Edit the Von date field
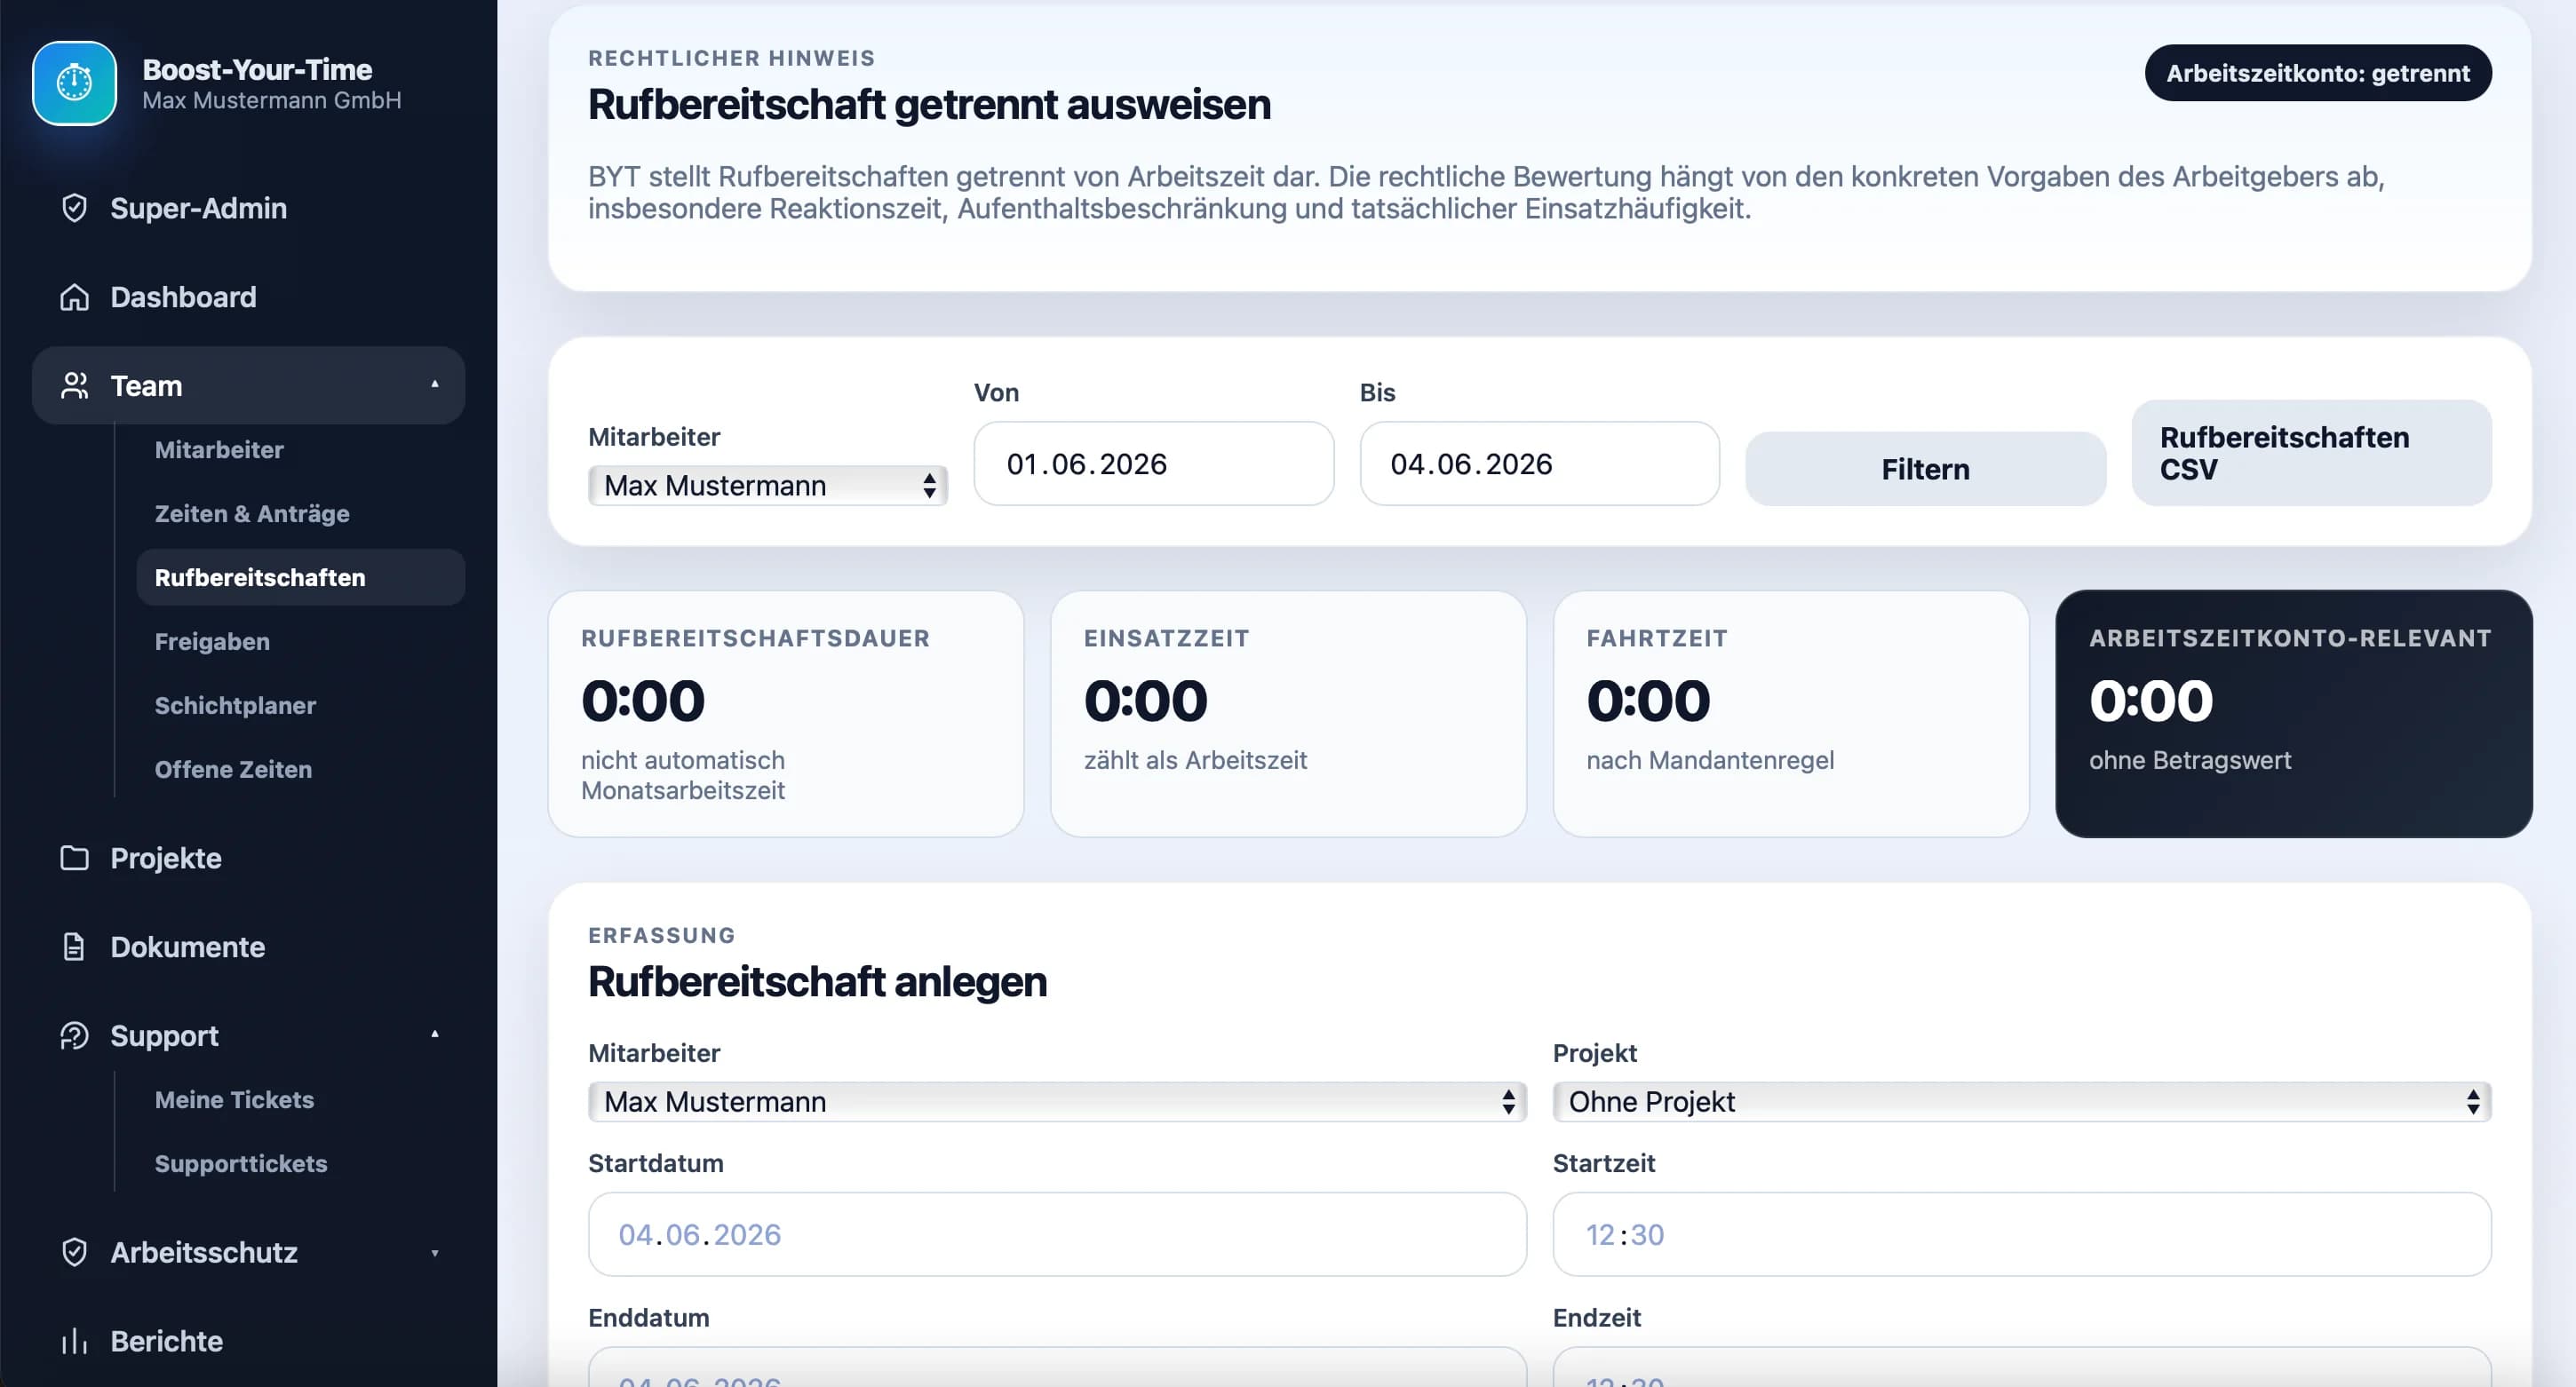 coord(1153,464)
